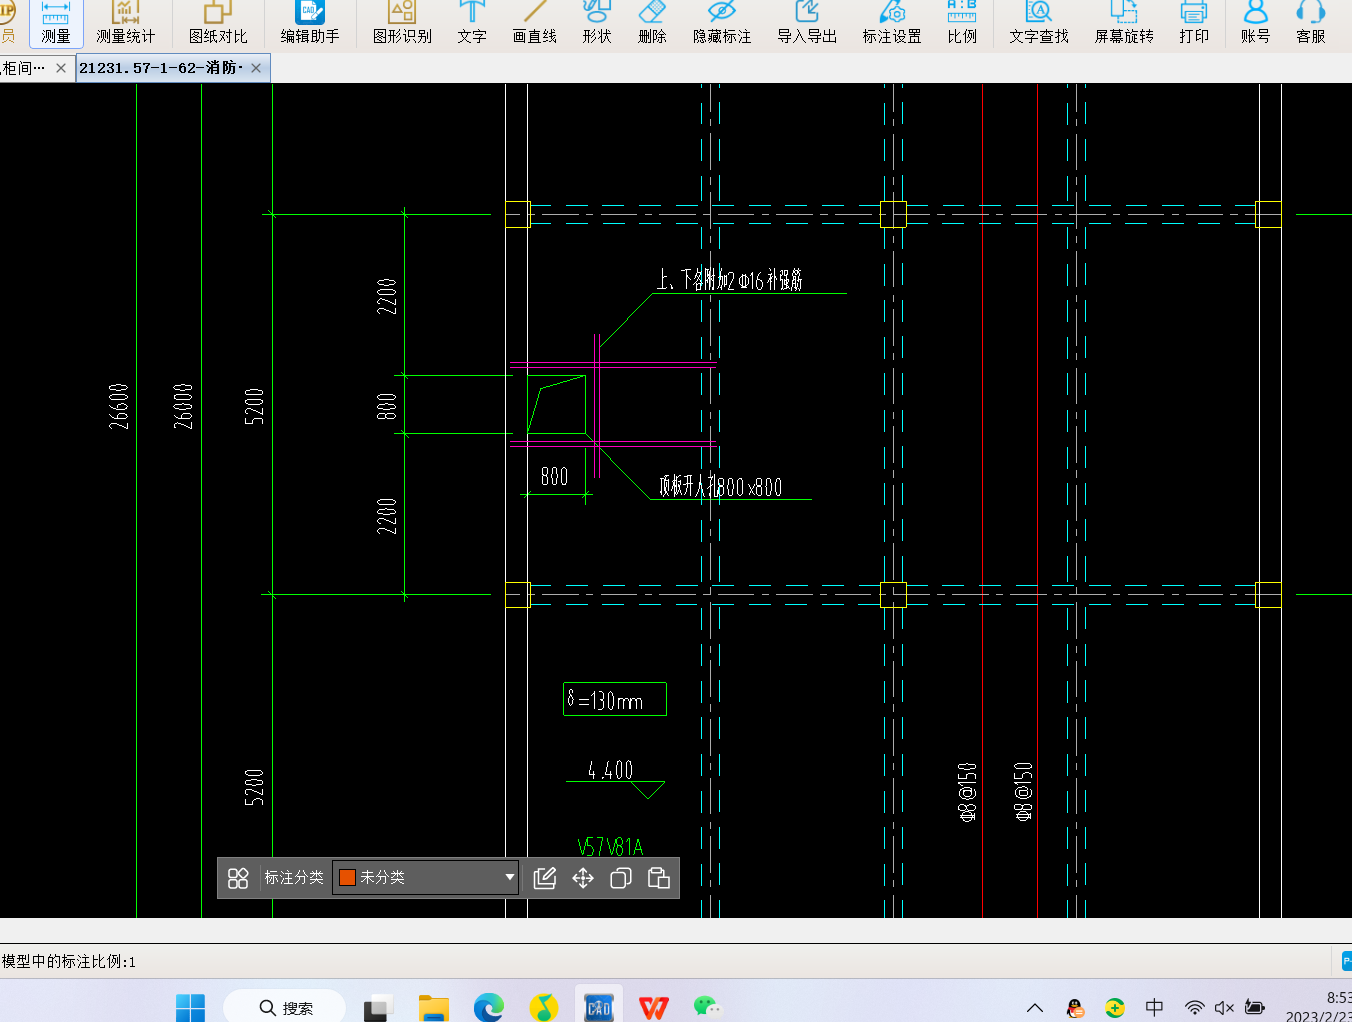Open the 形状 shapes tool
Image resolution: width=1352 pixels, height=1022 pixels.
597,23
